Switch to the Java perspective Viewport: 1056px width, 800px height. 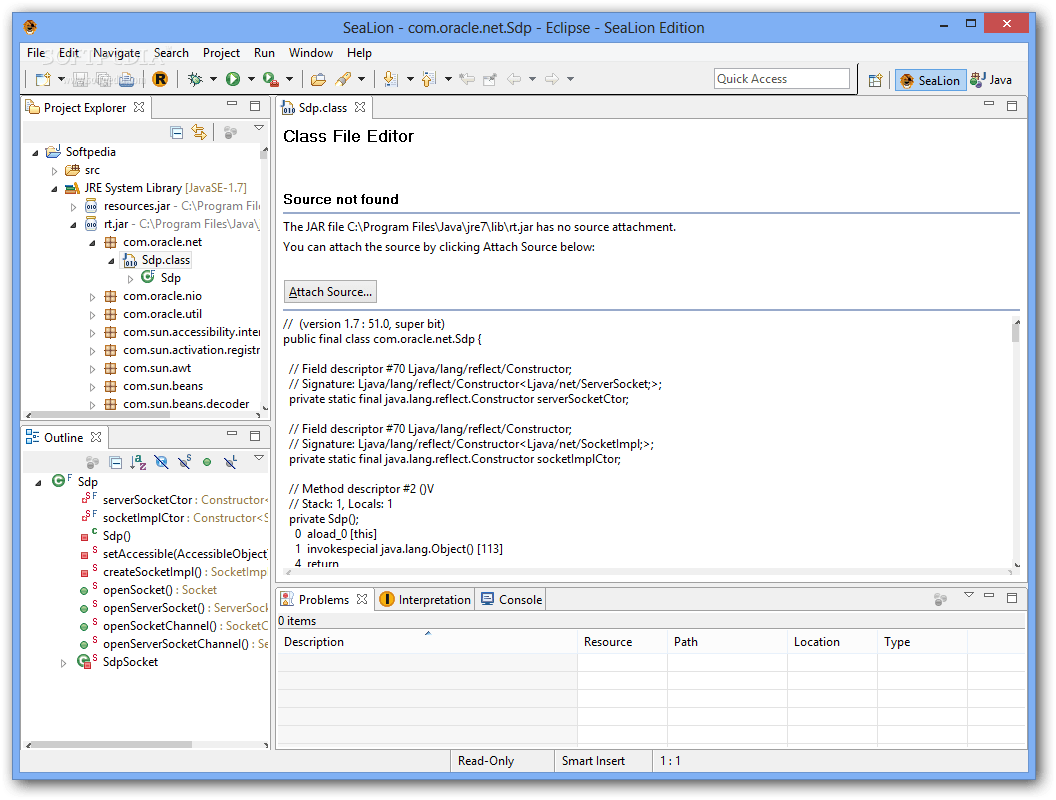pos(991,80)
